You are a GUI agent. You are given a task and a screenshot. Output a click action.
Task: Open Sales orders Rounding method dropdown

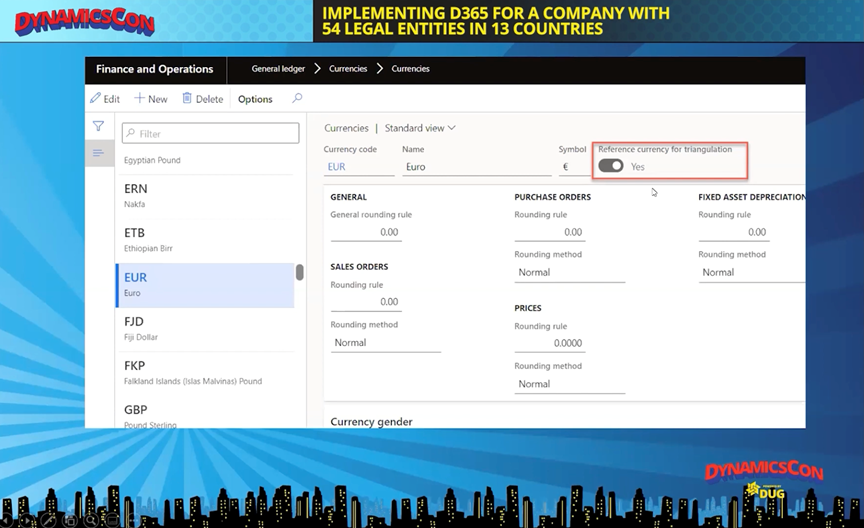385,343
